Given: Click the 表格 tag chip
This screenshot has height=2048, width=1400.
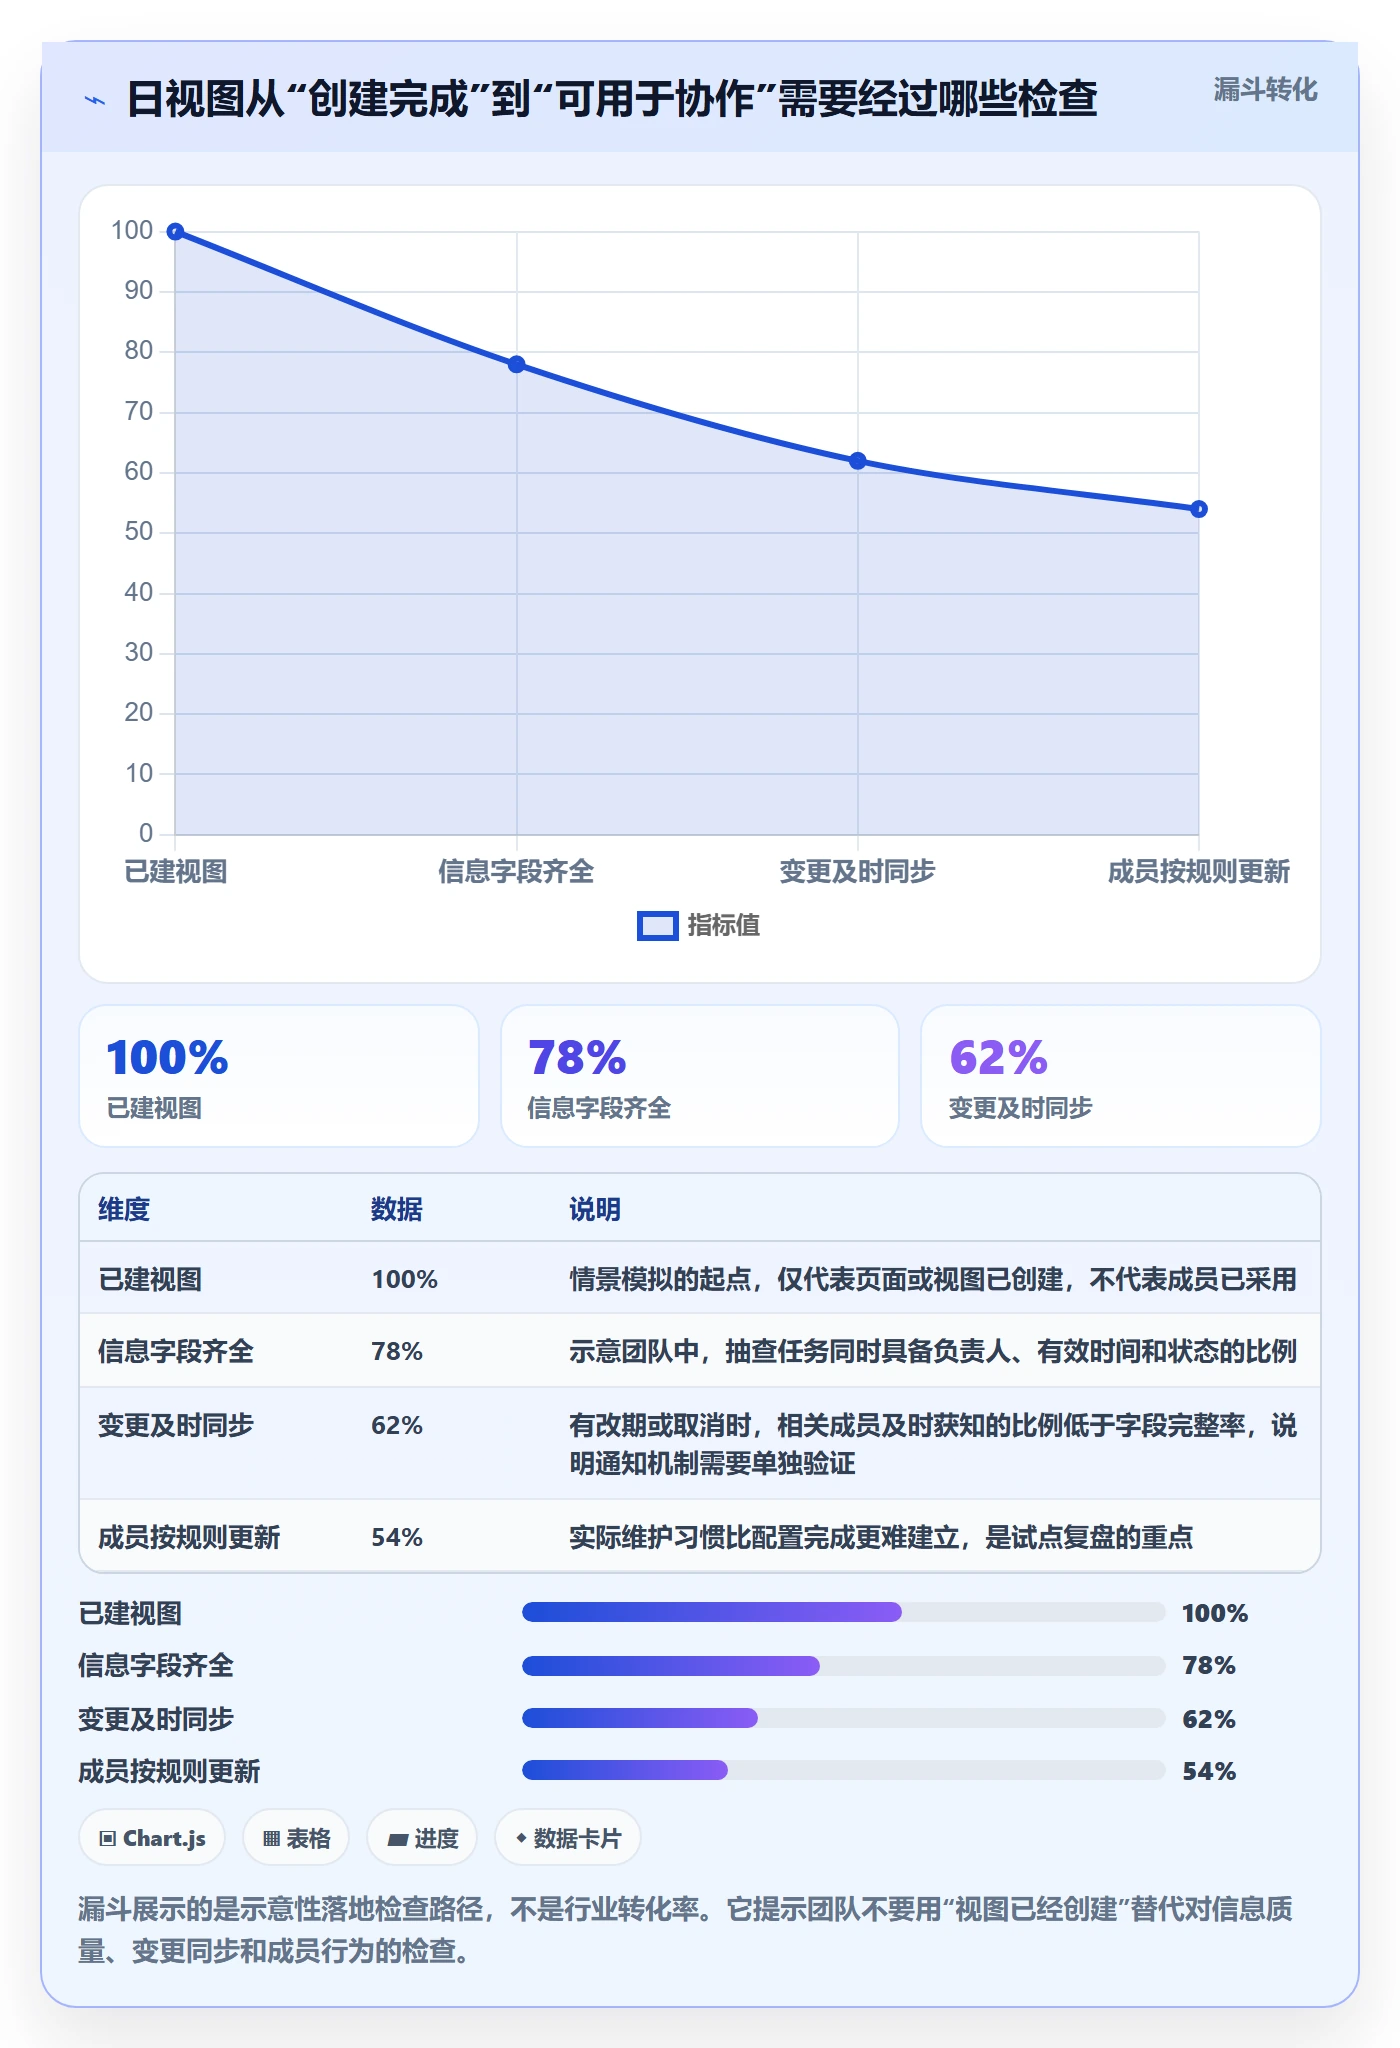Looking at the screenshot, I should click(x=296, y=1838).
